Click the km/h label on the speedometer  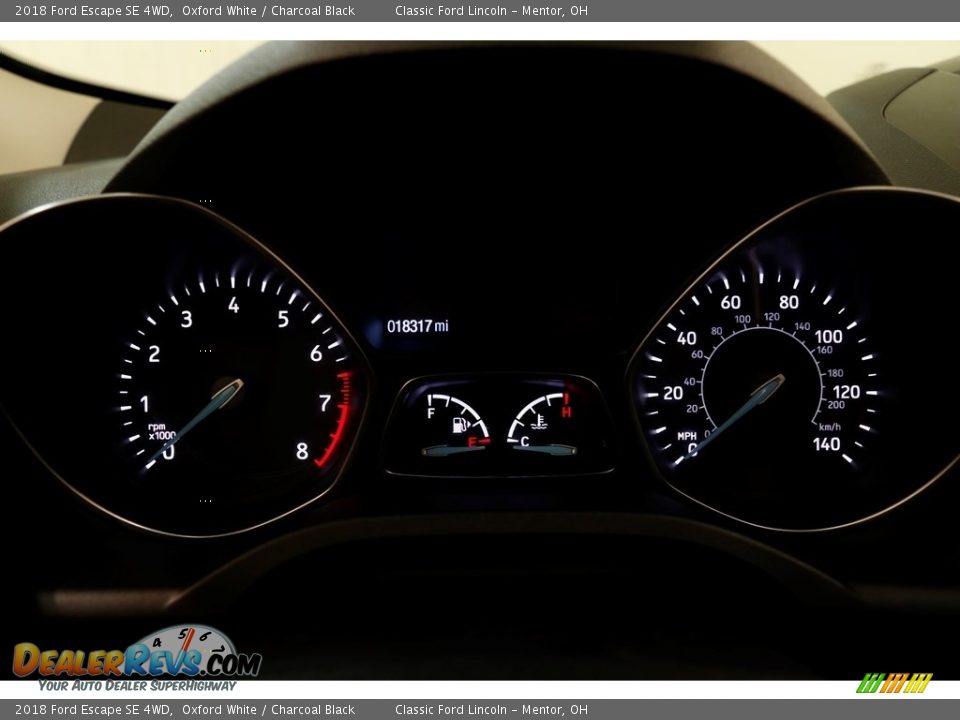(x=830, y=425)
